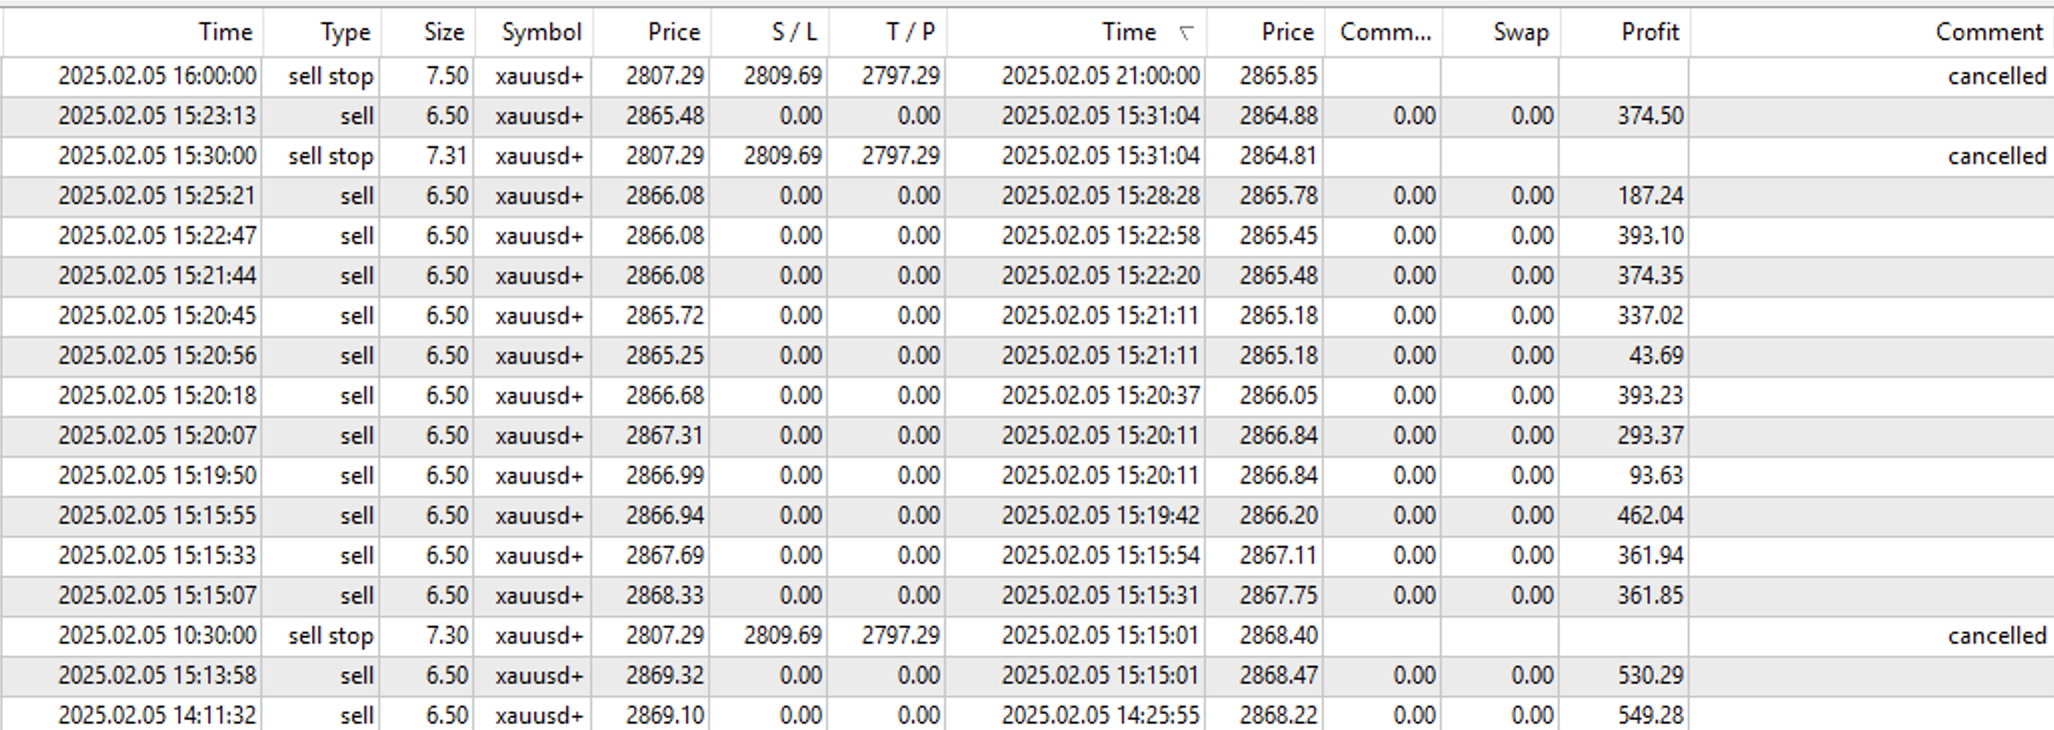Sort by the Profit column header
The height and width of the screenshot is (730, 2054).
pyautogui.click(x=1649, y=32)
